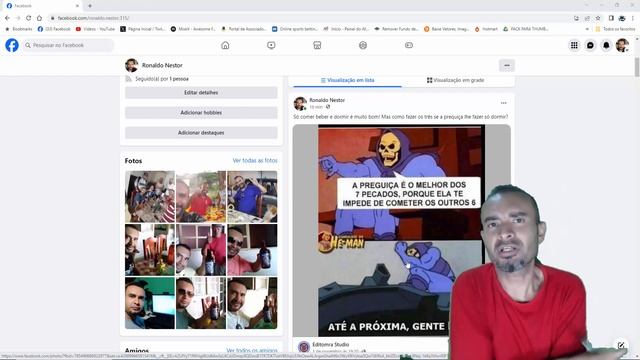Open the account profile avatar menu
The width and height of the screenshot is (640, 360).
click(x=622, y=45)
